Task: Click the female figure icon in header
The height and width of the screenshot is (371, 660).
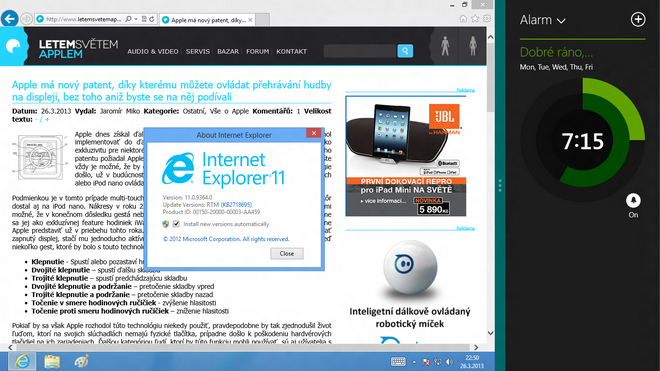Action: point(473,46)
